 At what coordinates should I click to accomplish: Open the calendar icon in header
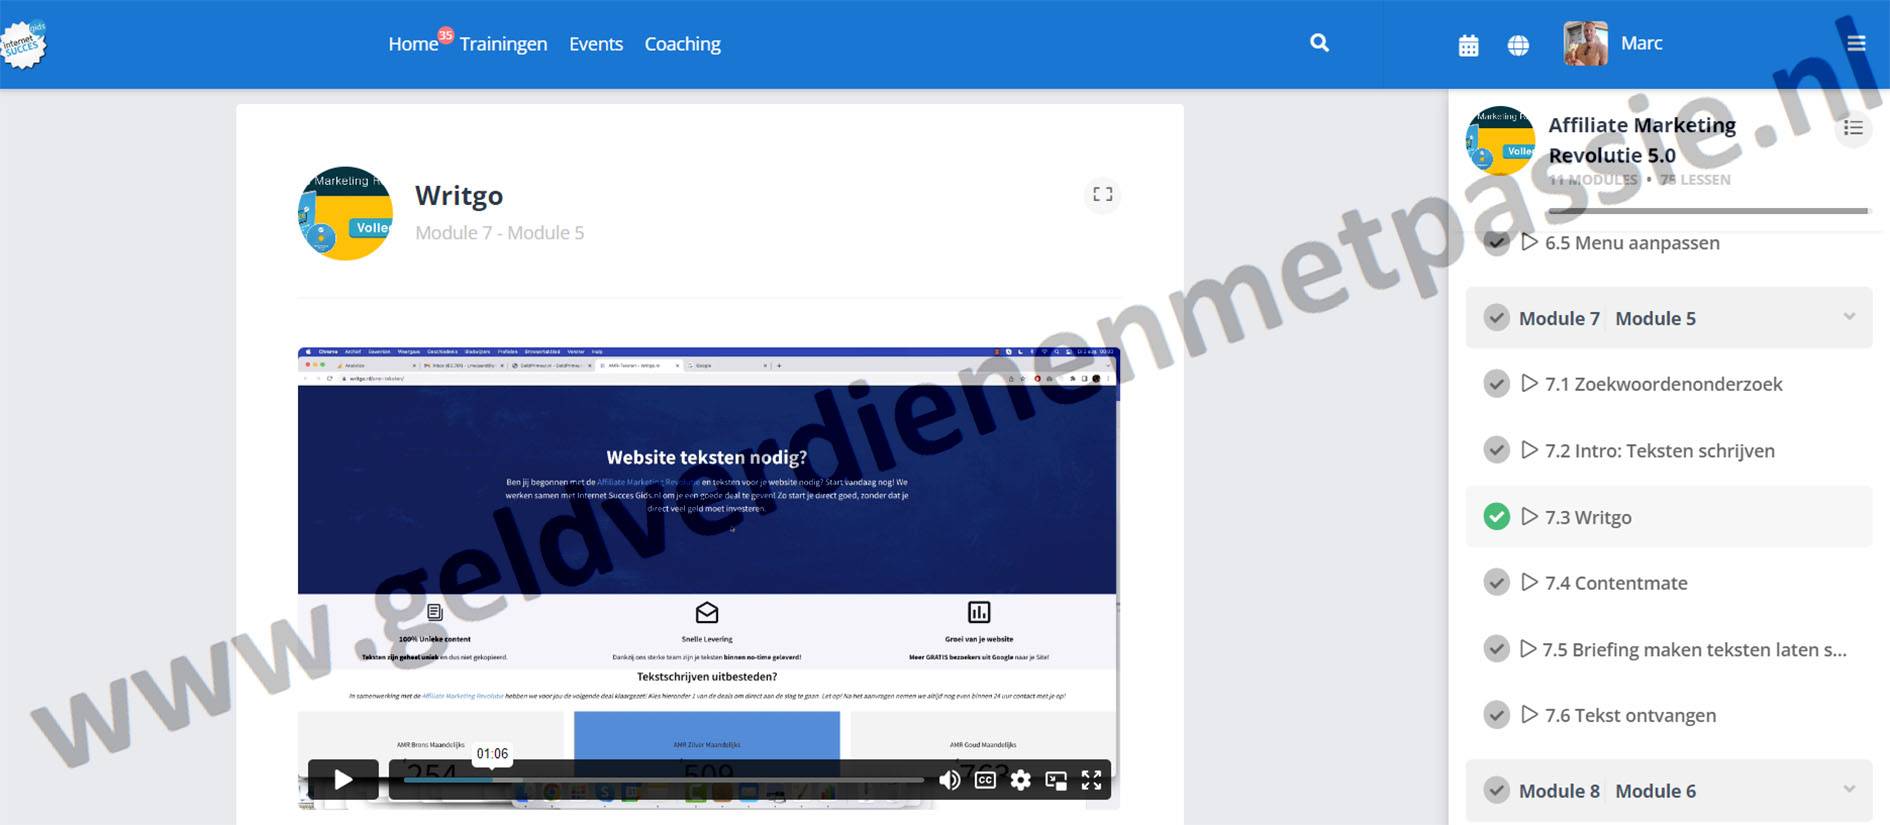(1468, 45)
